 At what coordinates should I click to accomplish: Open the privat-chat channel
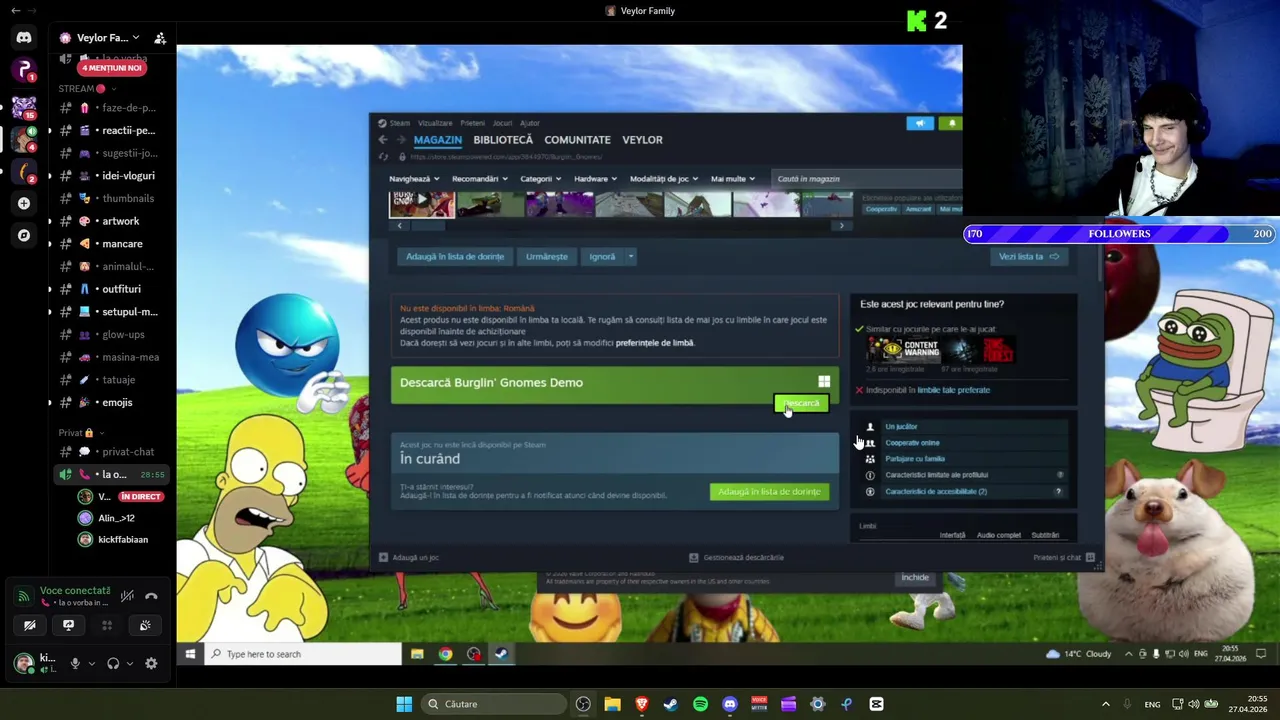point(112,452)
